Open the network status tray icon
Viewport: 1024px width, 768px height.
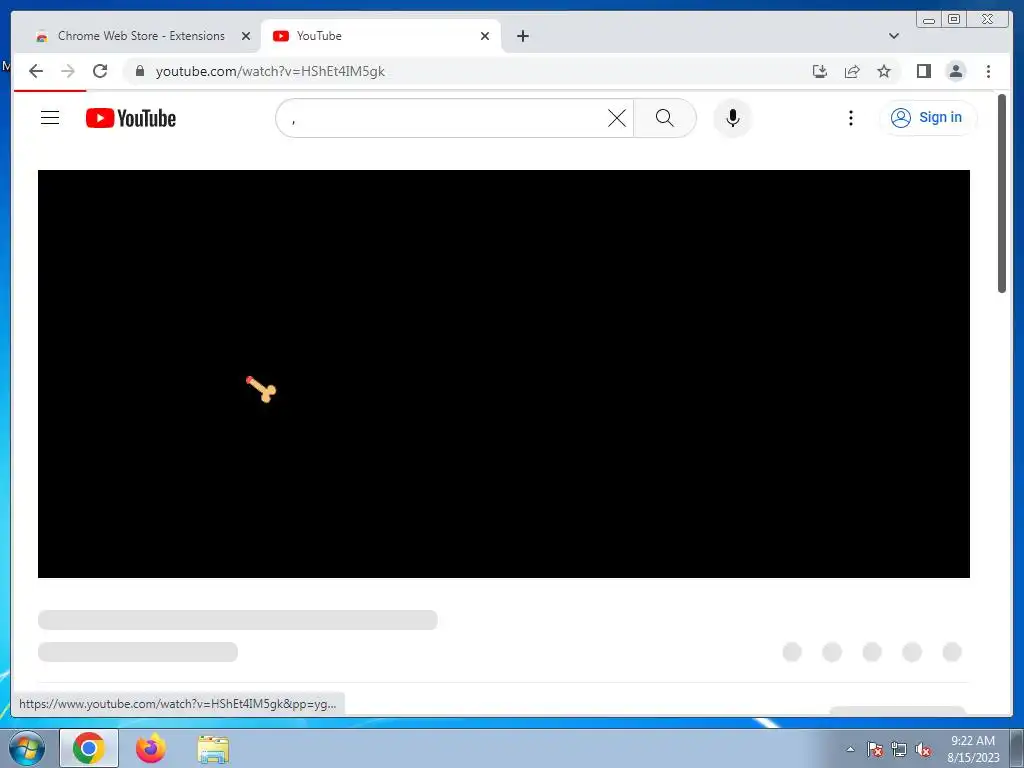click(x=899, y=749)
